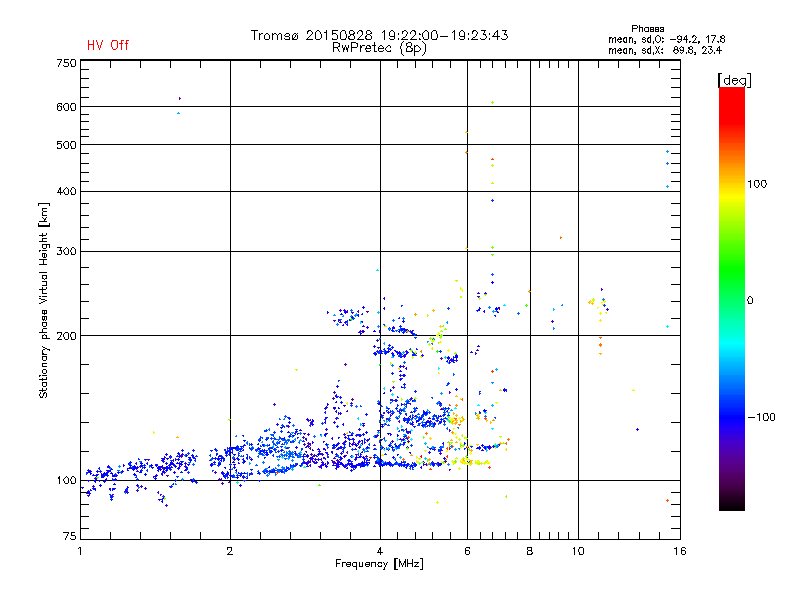Viewport: 800px width, 600px height.
Task: Click the y-axis tick label "300"
Action: coord(66,251)
